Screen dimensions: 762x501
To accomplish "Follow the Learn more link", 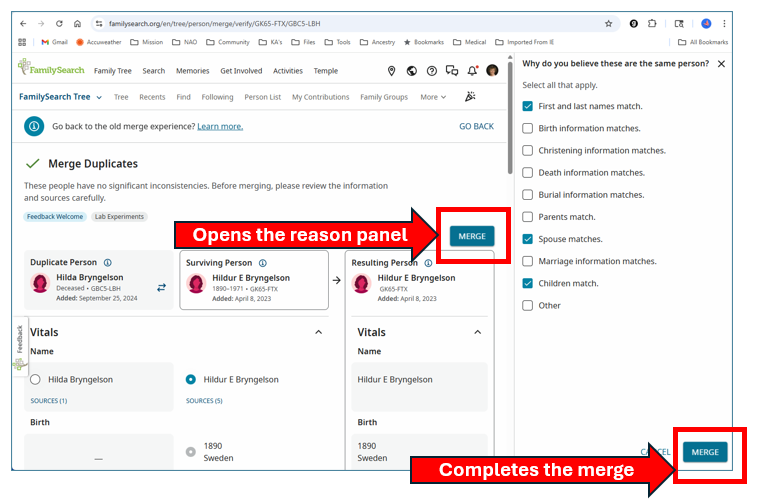I will tap(220, 126).
